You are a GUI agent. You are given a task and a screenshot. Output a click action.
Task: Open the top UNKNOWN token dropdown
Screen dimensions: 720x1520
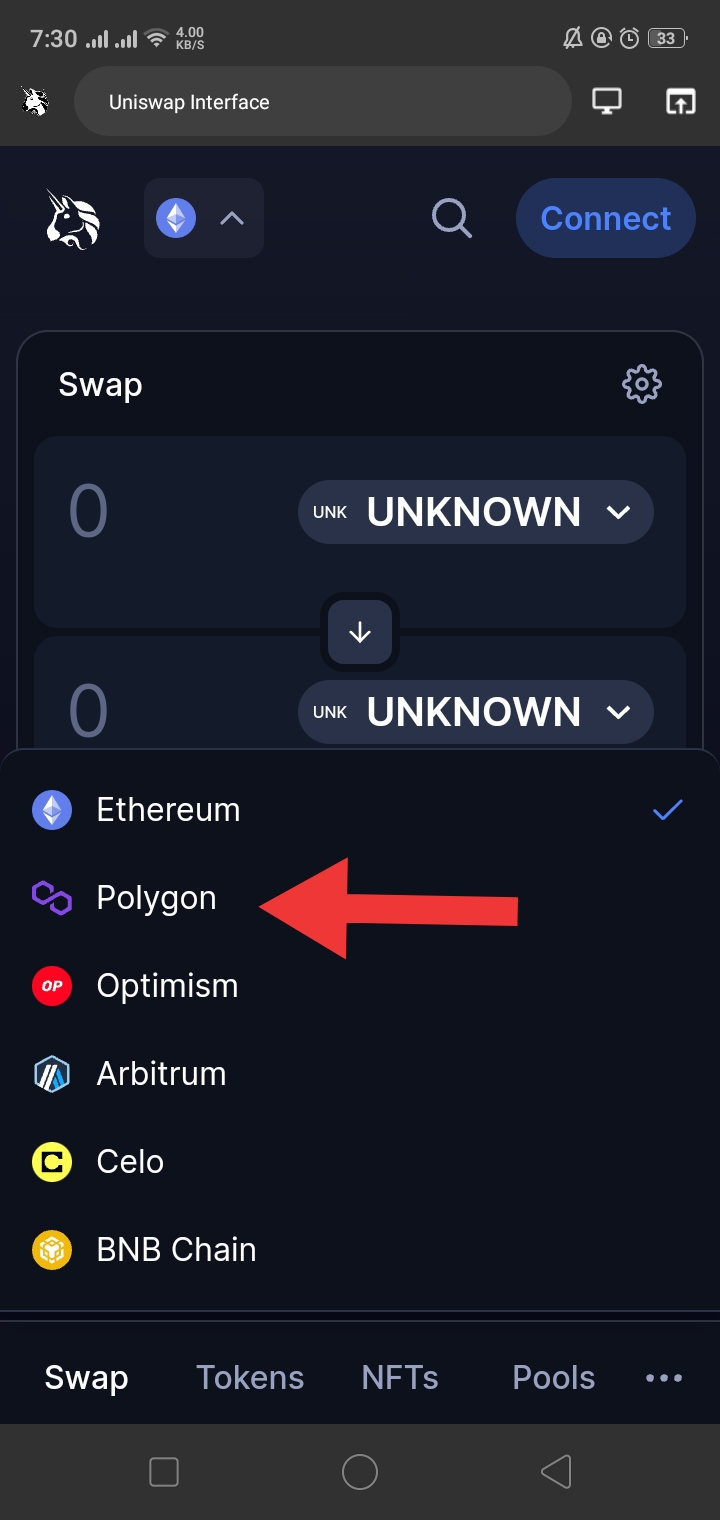click(476, 512)
